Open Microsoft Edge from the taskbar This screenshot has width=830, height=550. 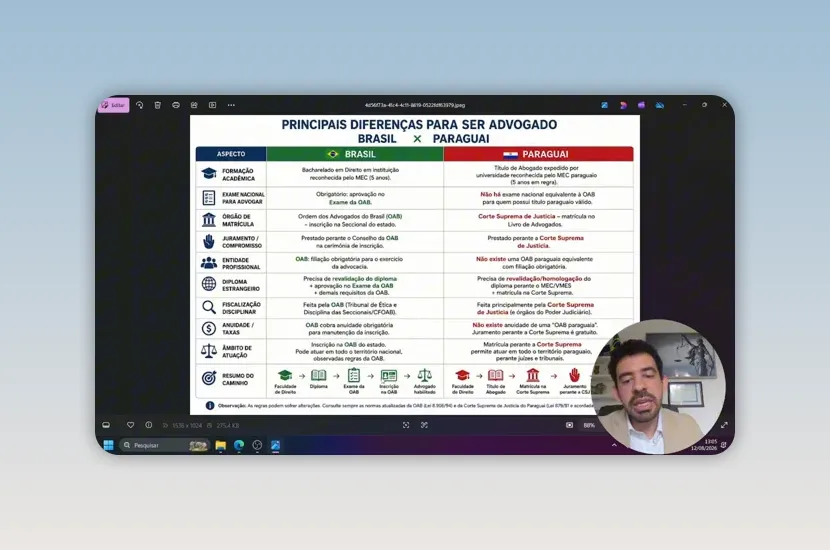click(239, 445)
